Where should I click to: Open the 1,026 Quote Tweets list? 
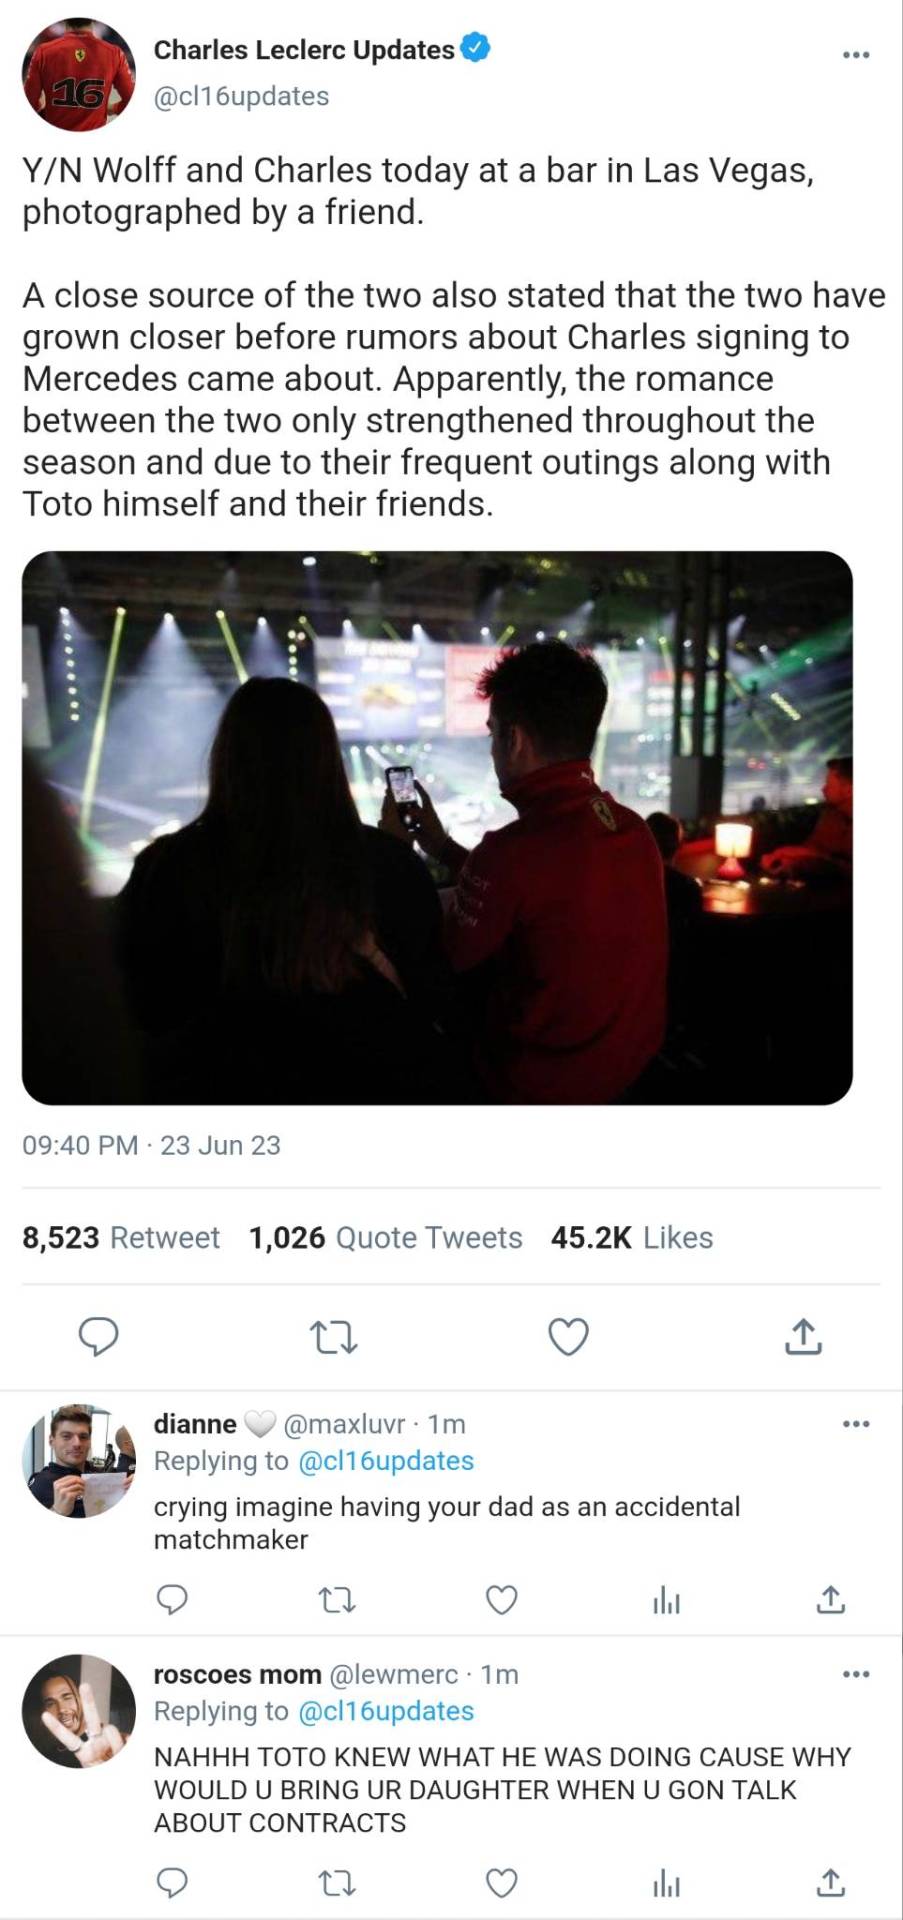point(386,1238)
